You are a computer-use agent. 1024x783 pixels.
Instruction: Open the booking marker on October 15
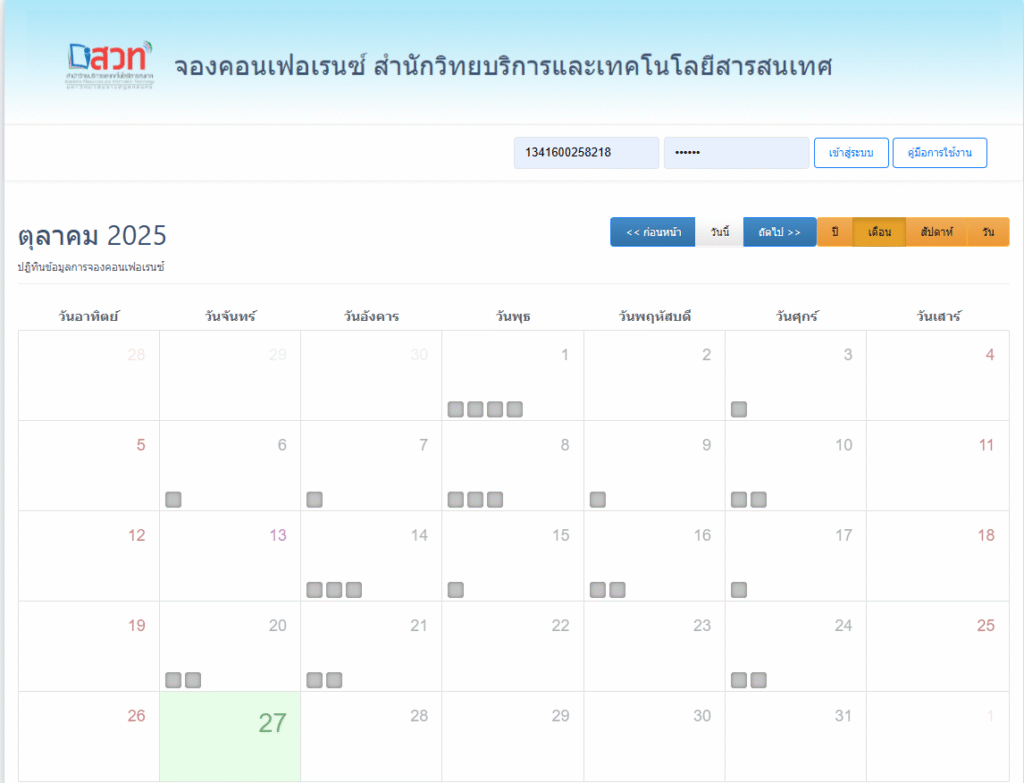(x=456, y=590)
